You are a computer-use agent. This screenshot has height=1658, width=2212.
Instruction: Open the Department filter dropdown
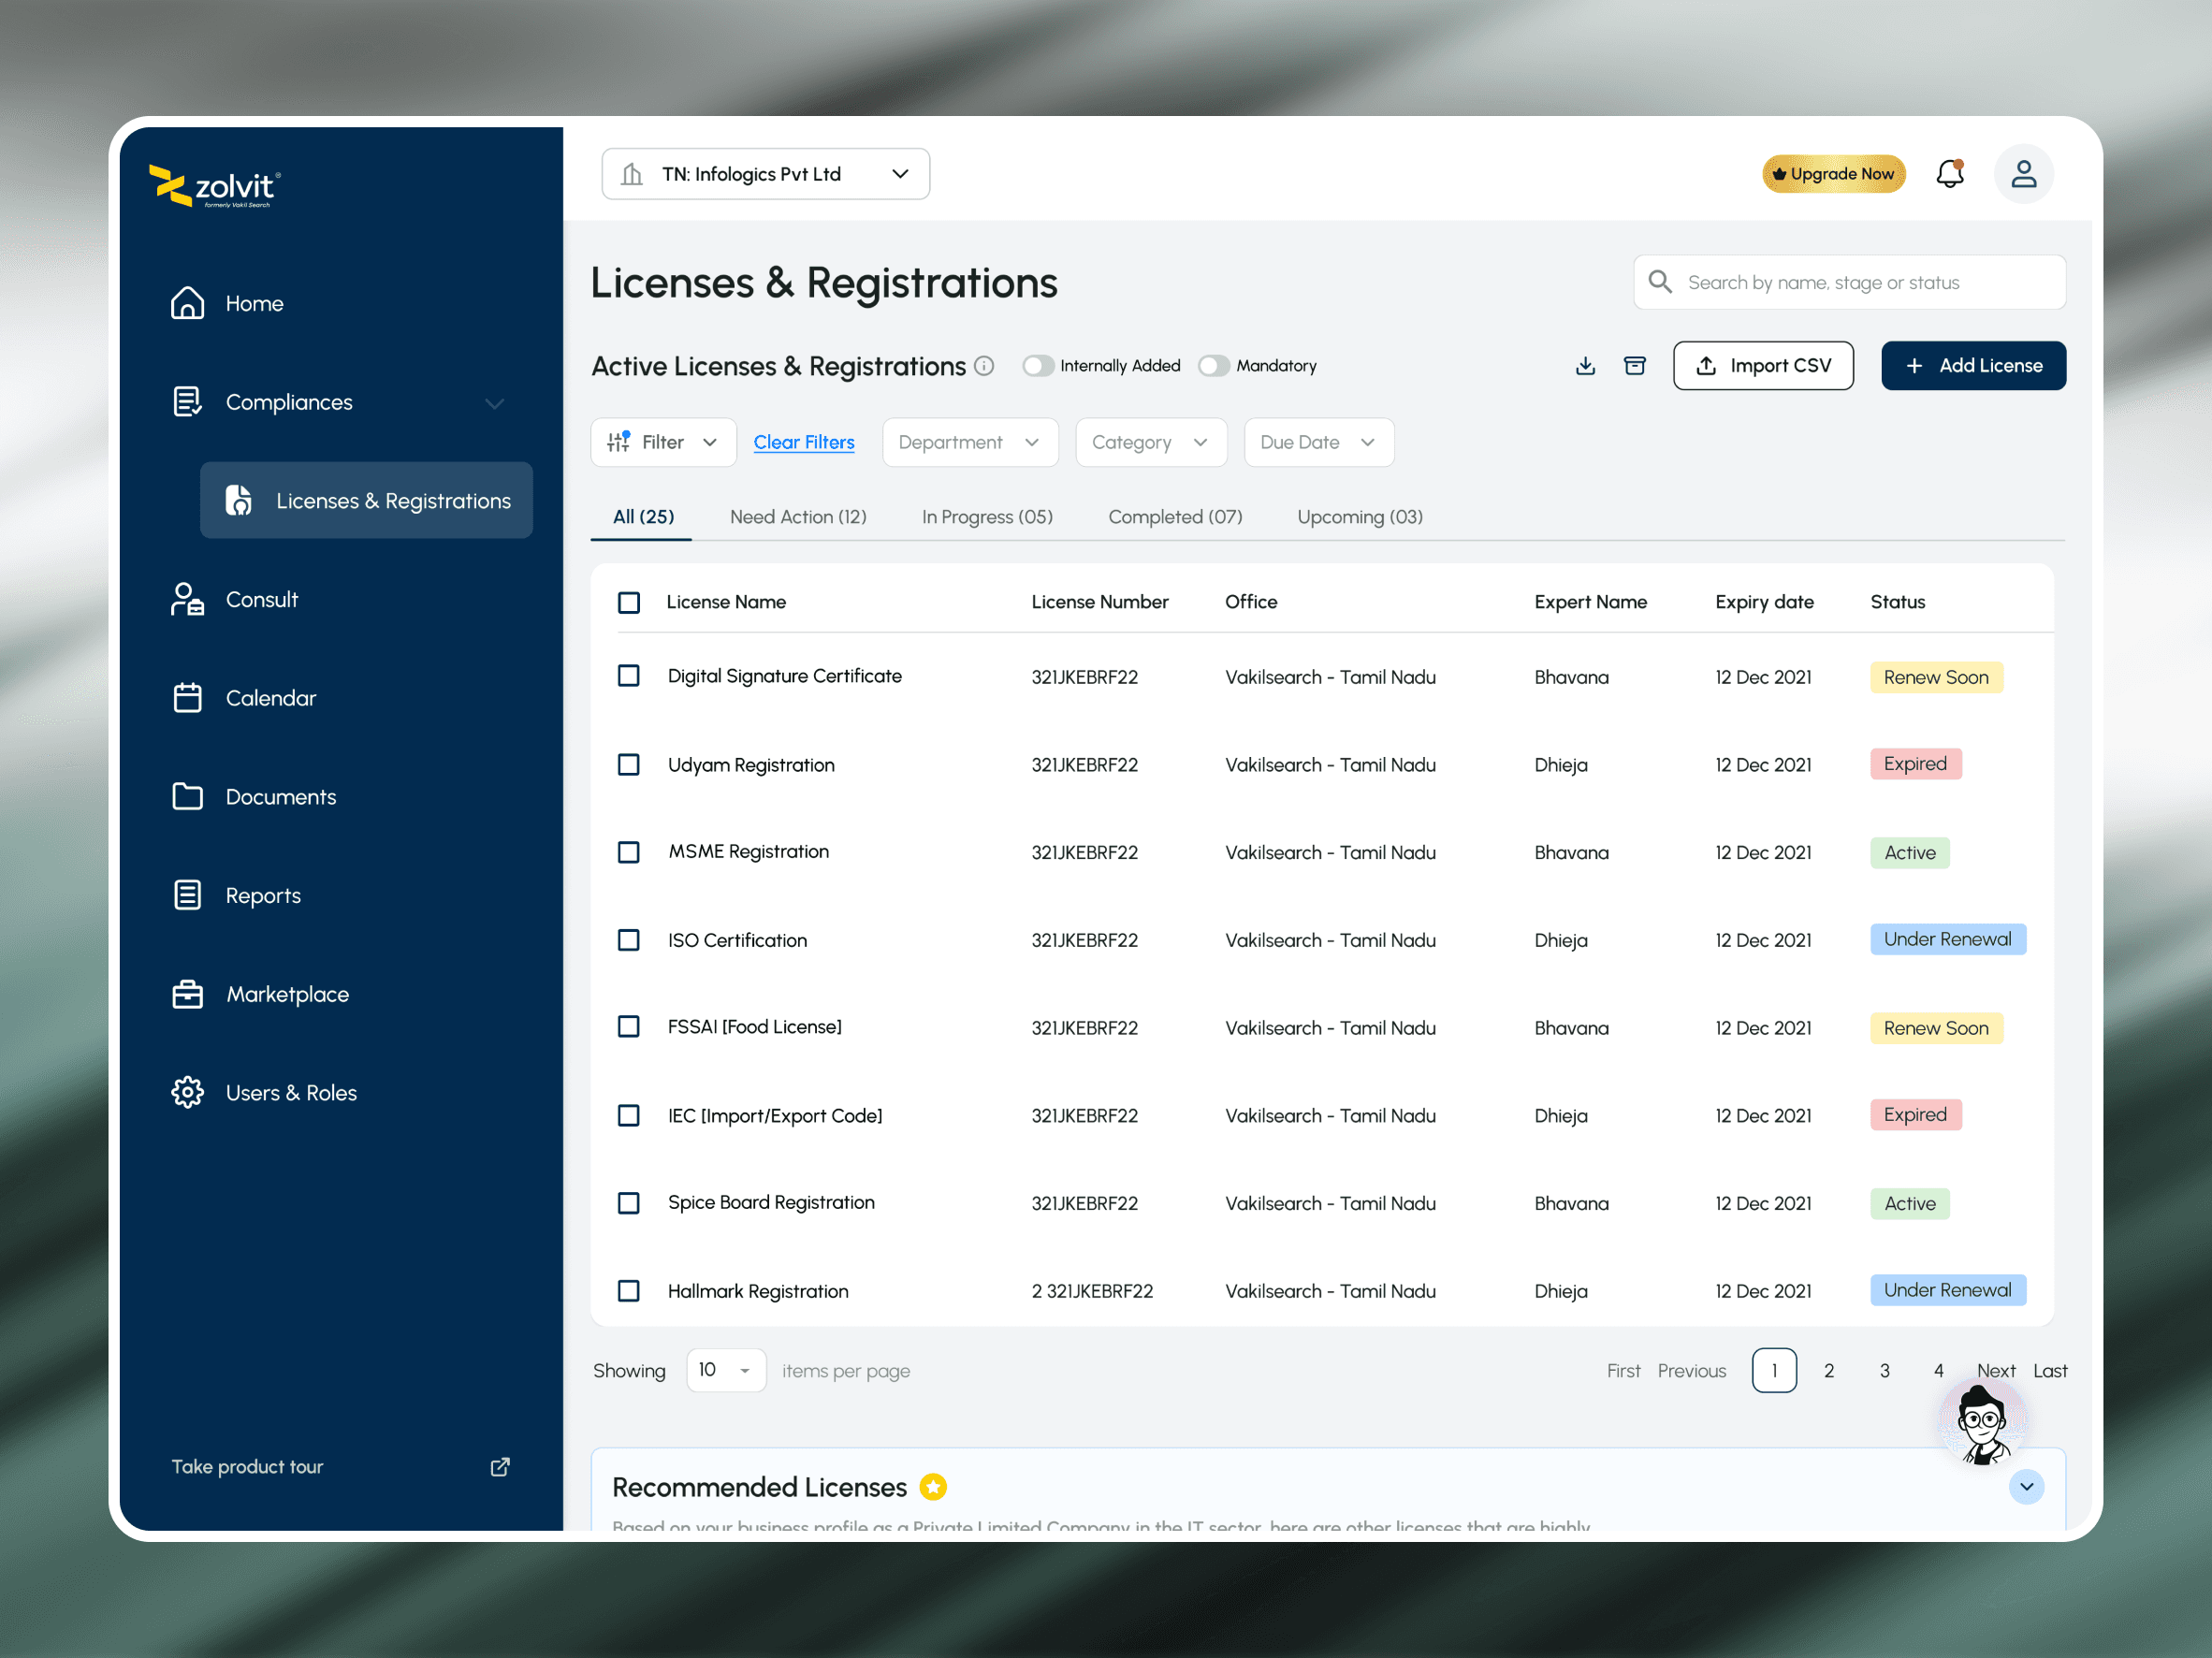(969, 442)
